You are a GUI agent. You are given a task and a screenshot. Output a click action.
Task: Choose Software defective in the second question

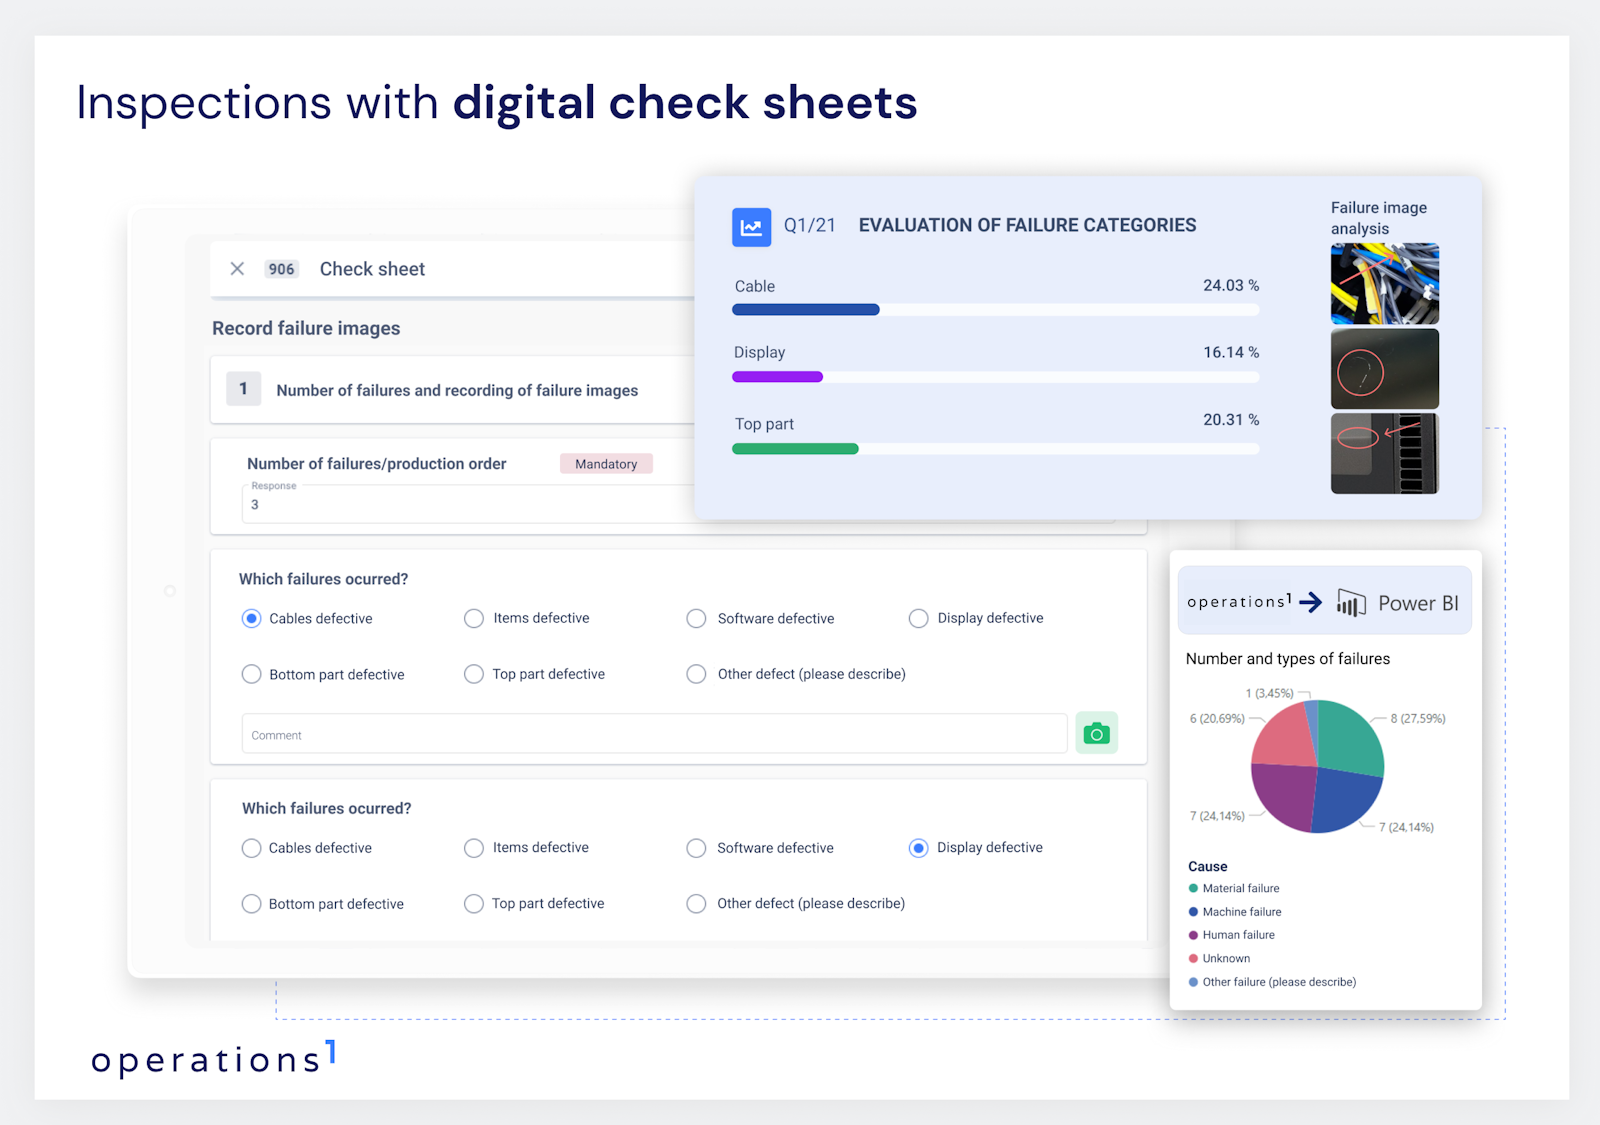coord(696,848)
